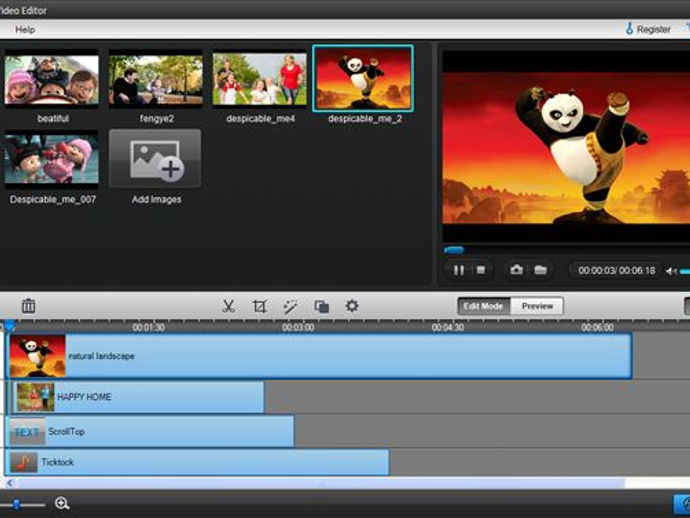
Task: Click the left arrow on the timeline scrollbar
Action: (x=9, y=483)
